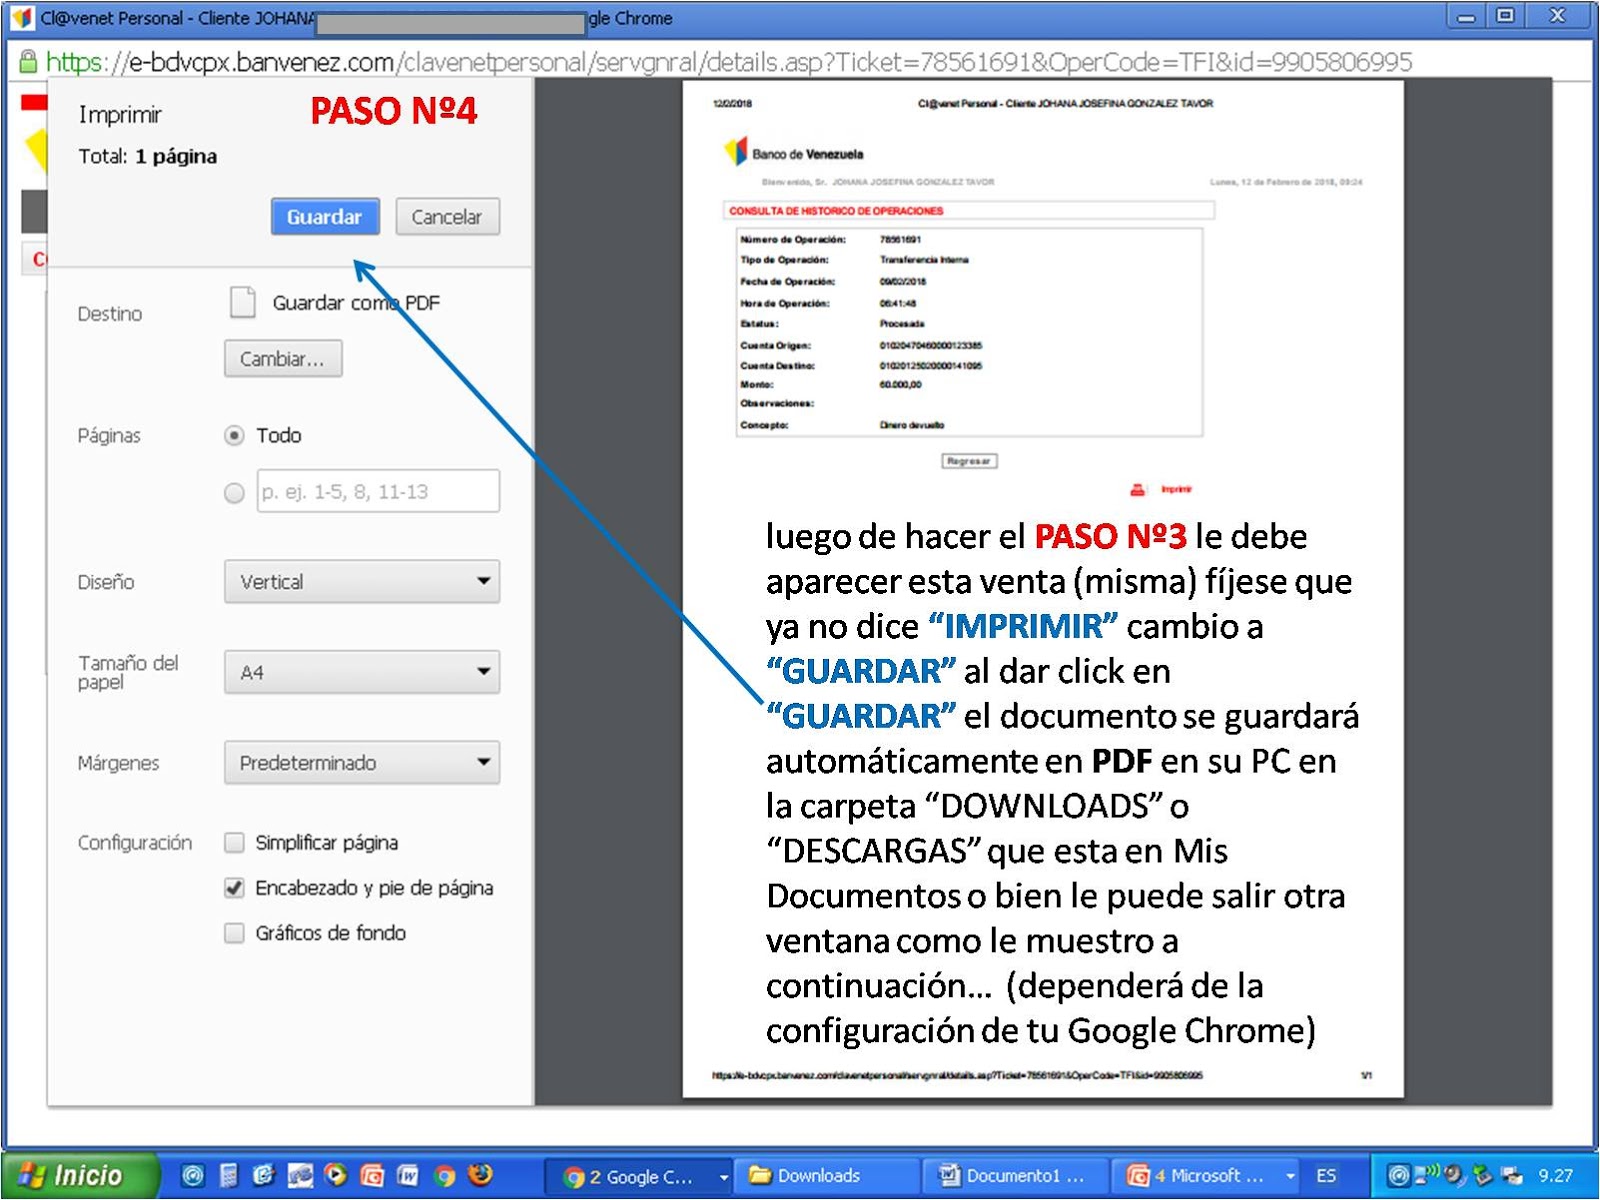This screenshot has height=1200, width=1600.
Task: Select the 'Guardar como PDF' destination icon
Action: 242,301
